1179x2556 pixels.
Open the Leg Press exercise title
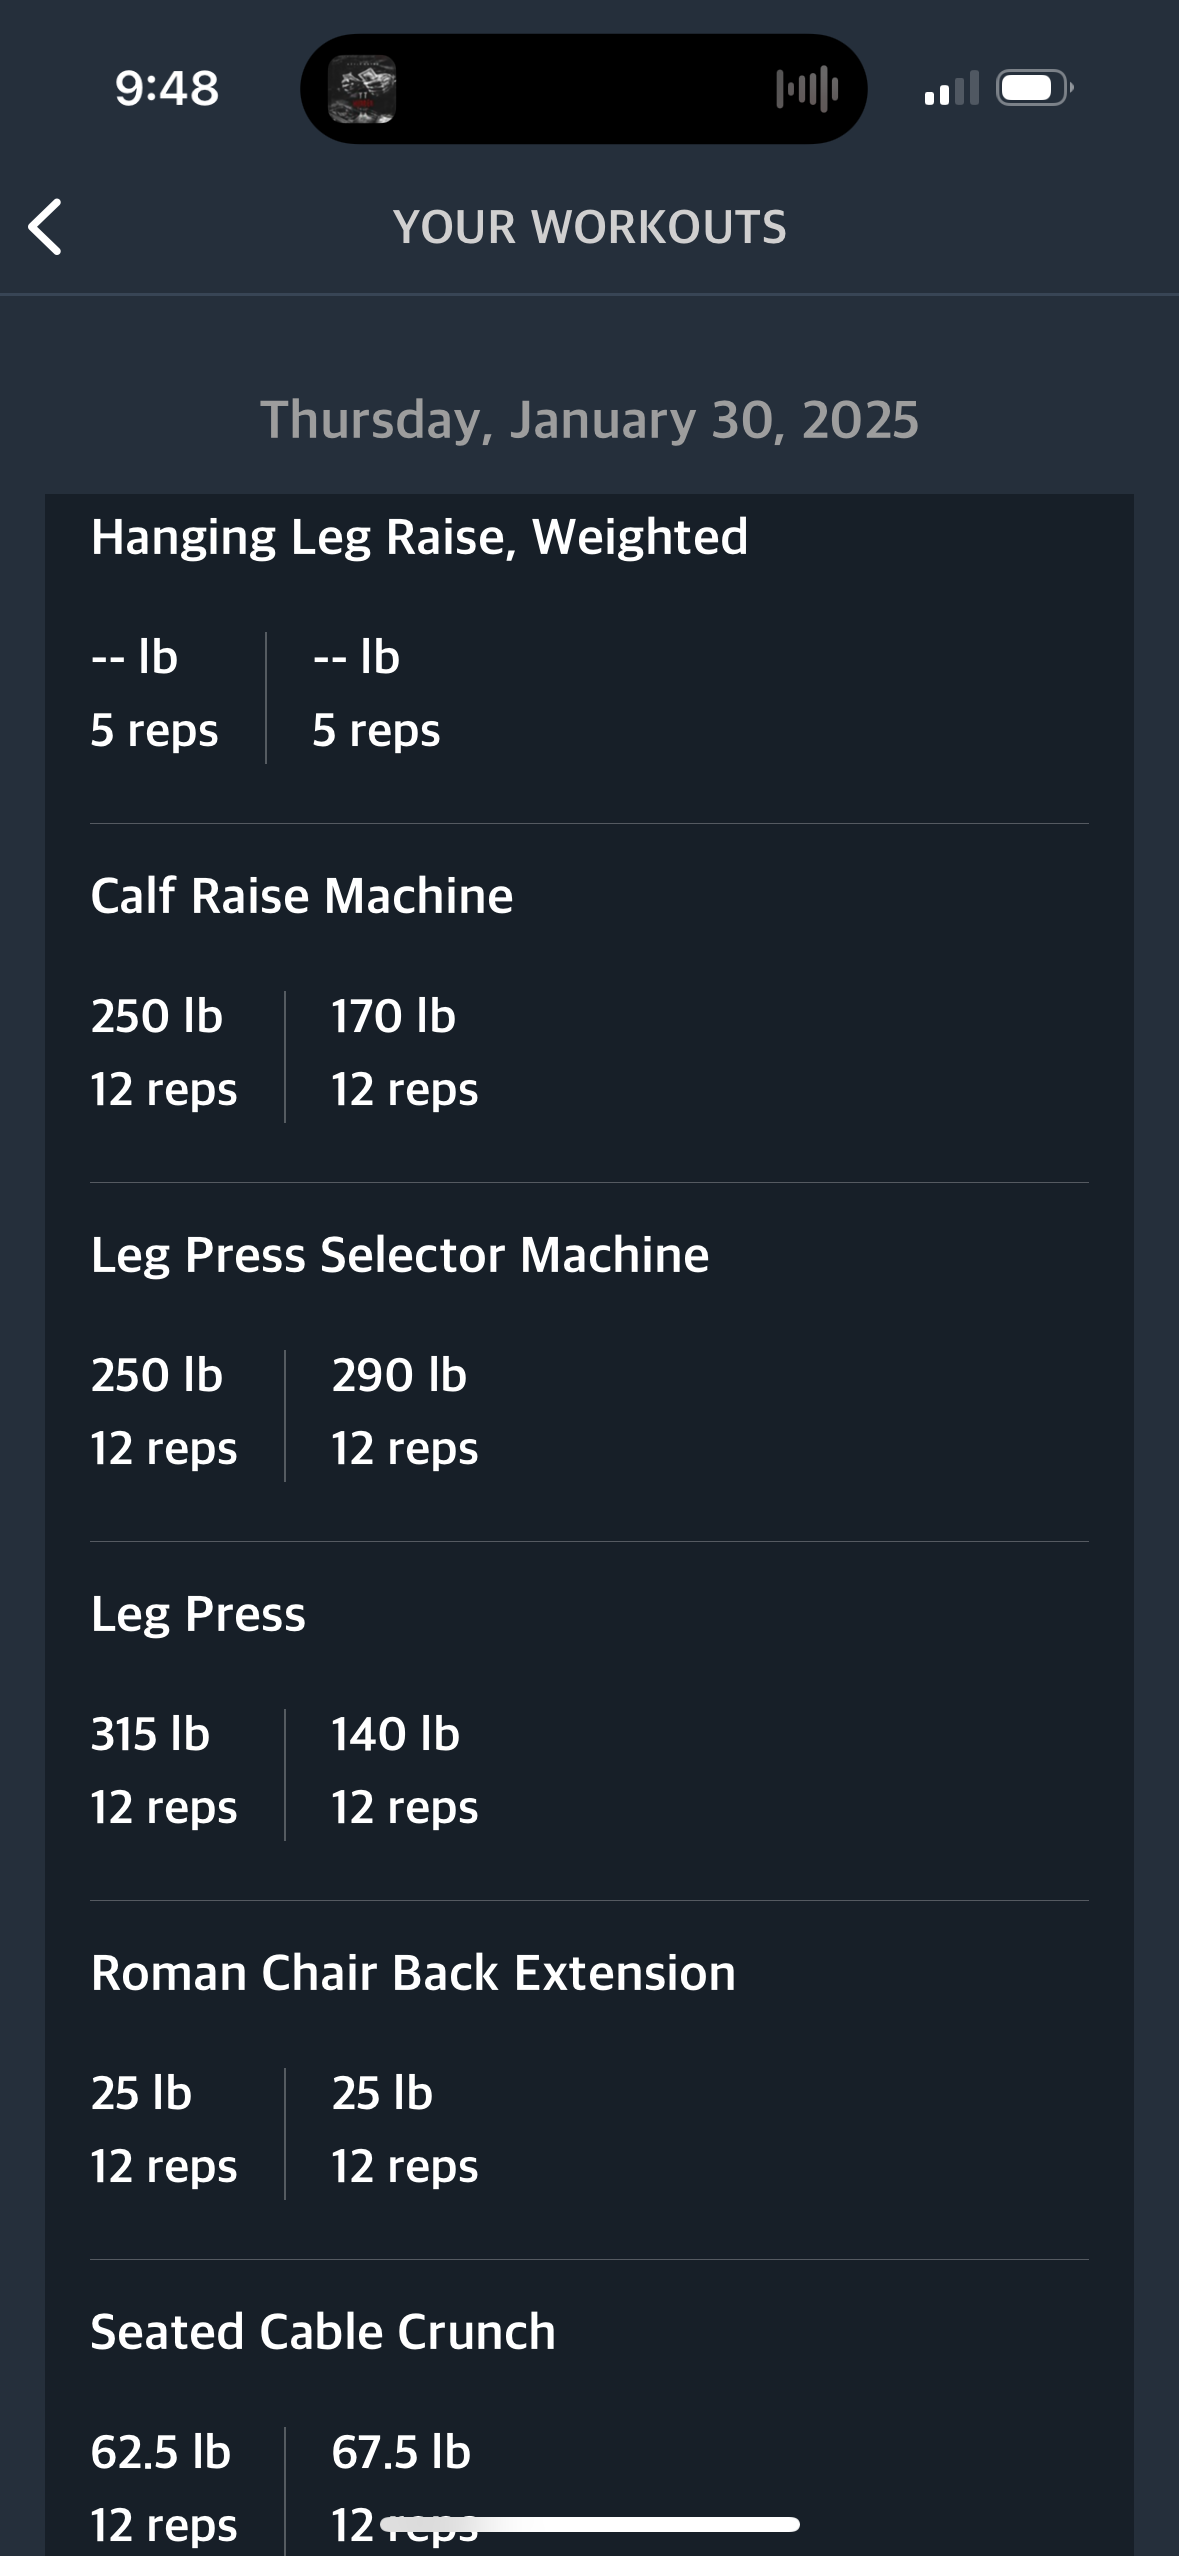click(x=198, y=1614)
